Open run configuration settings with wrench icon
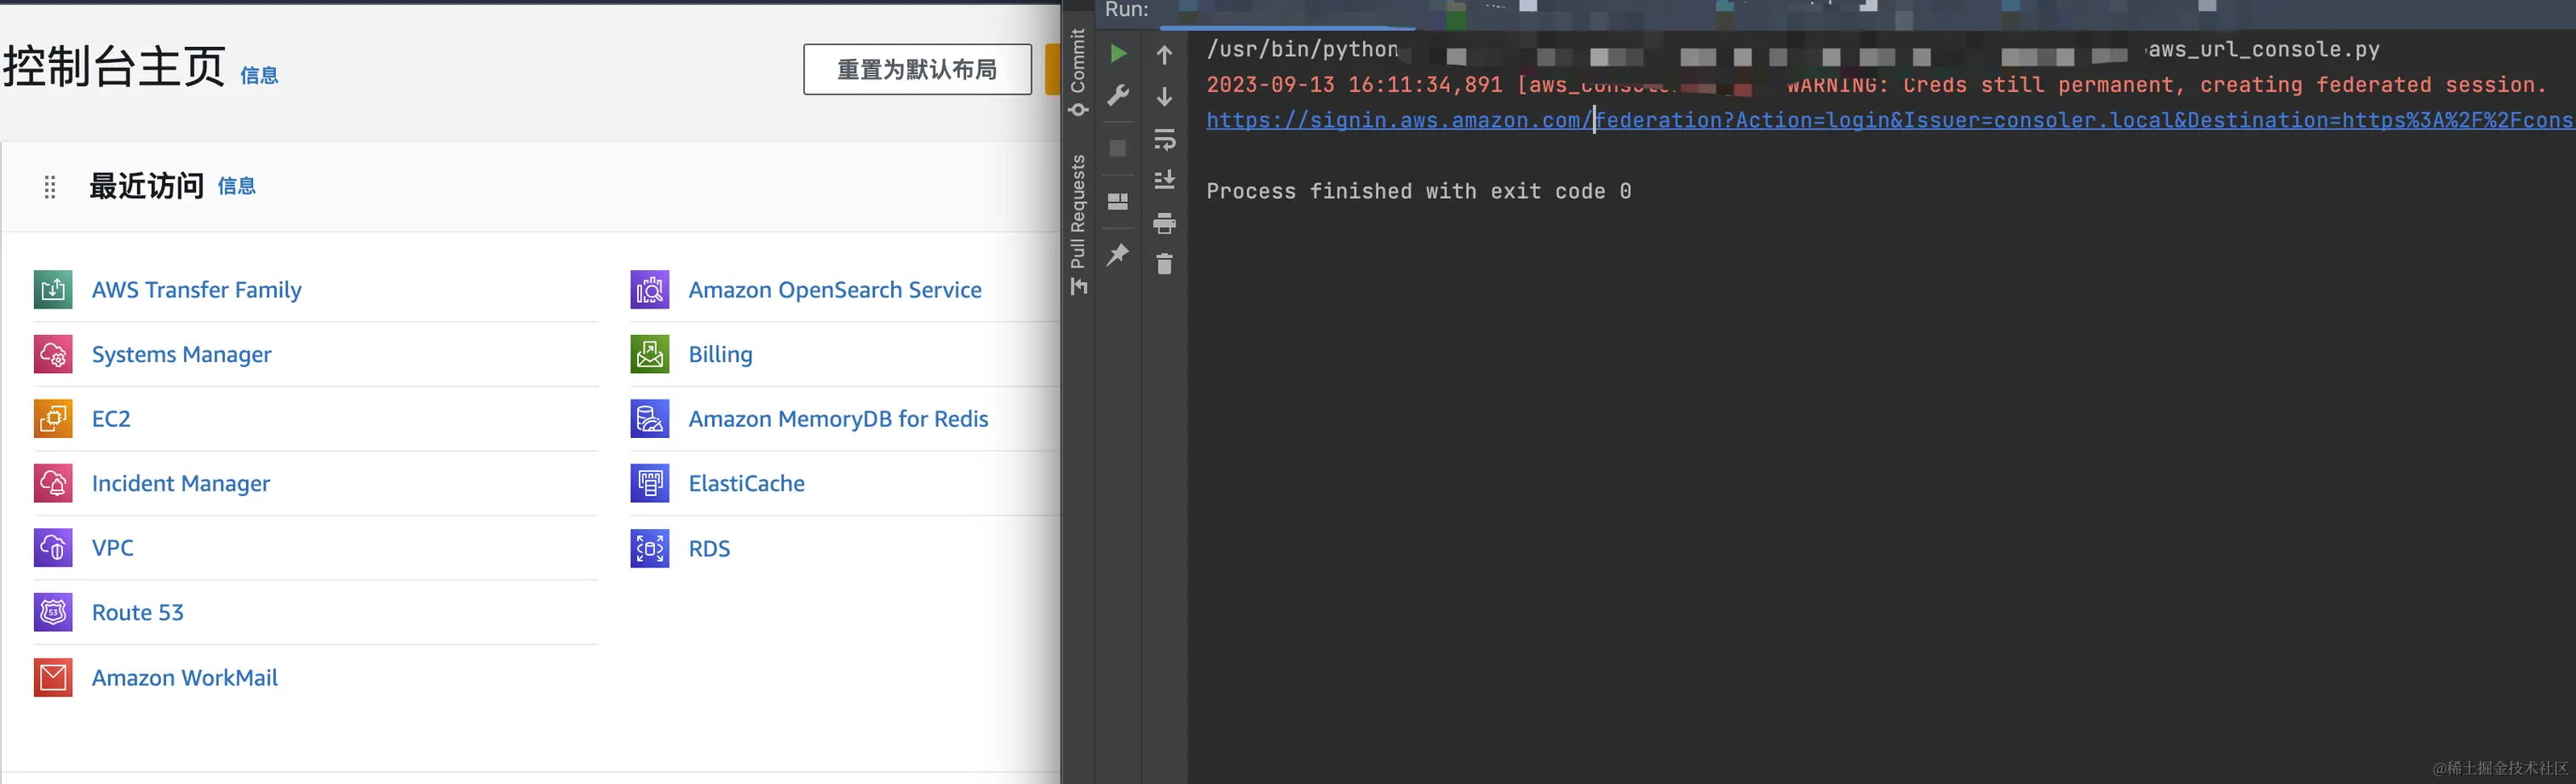Image resolution: width=2576 pixels, height=784 pixels. pyautogui.click(x=1118, y=95)
